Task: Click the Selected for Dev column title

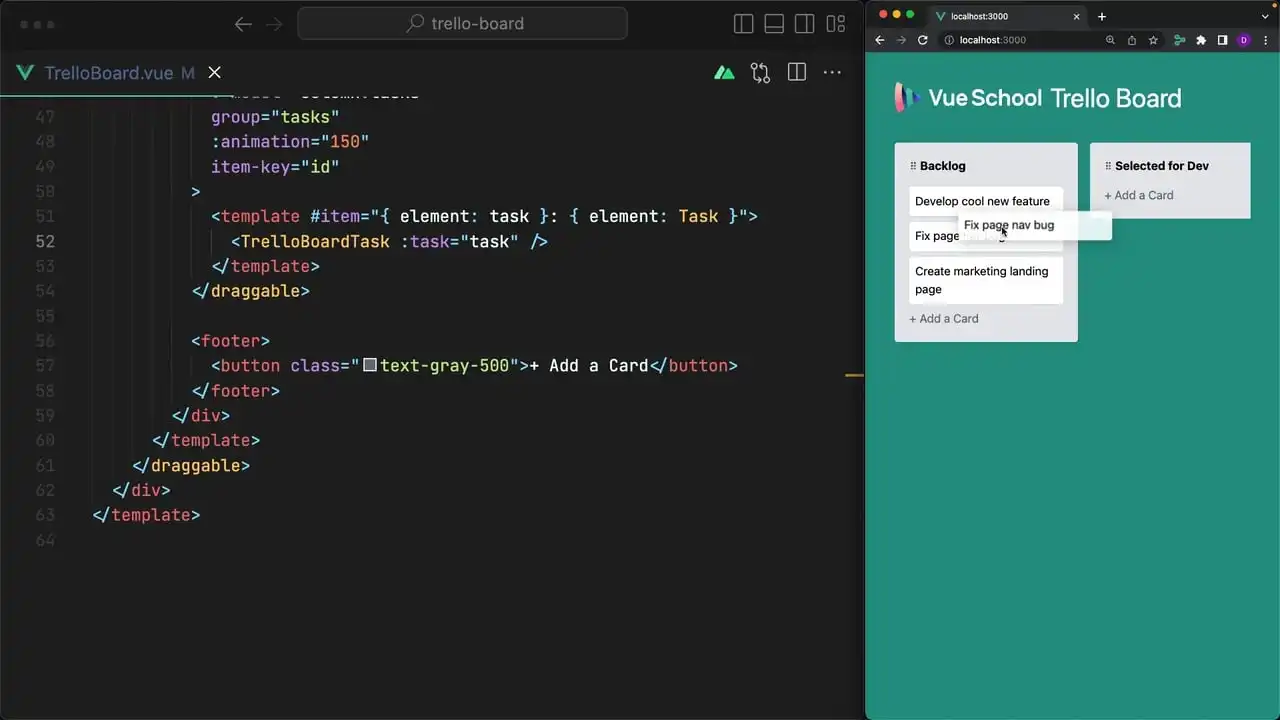Action: pos(1162,166)
